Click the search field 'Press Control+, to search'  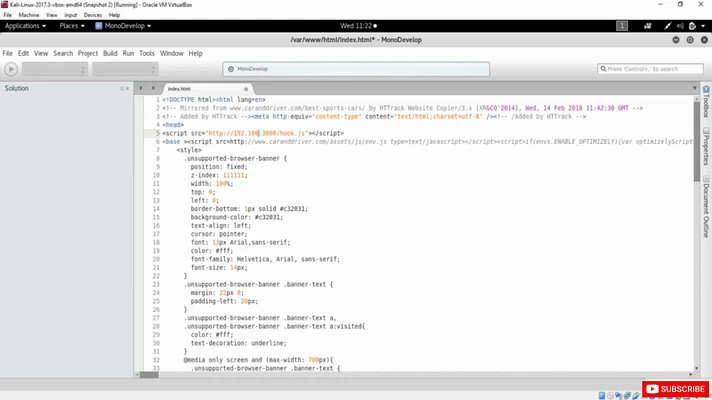tap(650, 69)
